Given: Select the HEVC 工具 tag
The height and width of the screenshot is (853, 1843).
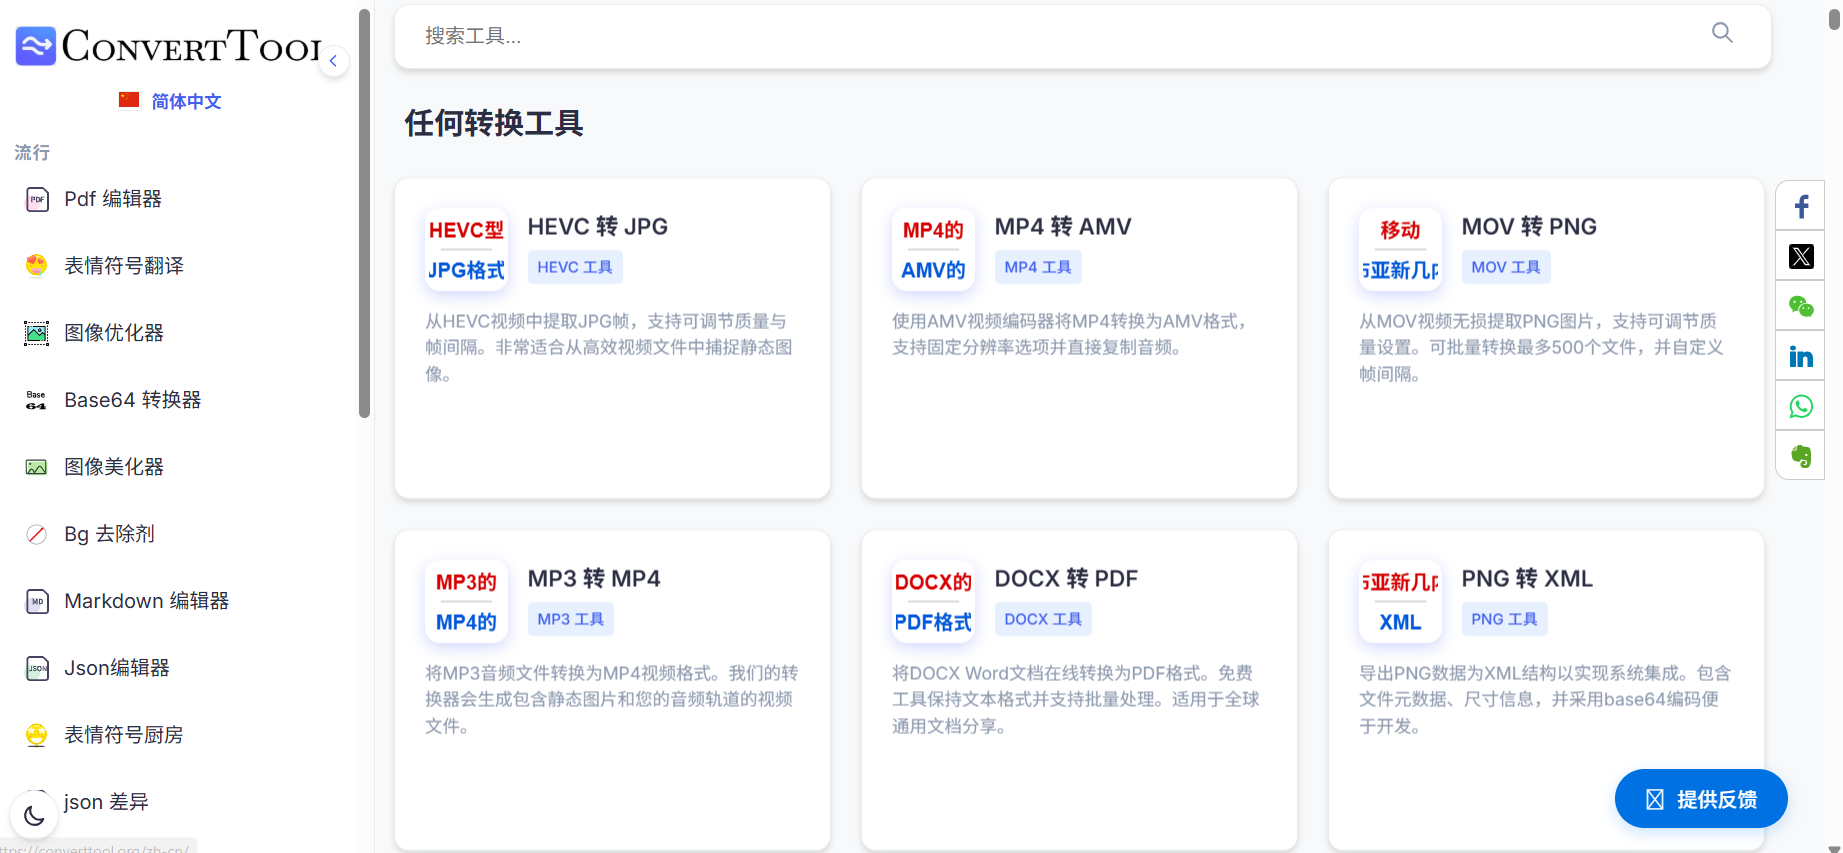Looking at the screenshot, I should point(575,267).
